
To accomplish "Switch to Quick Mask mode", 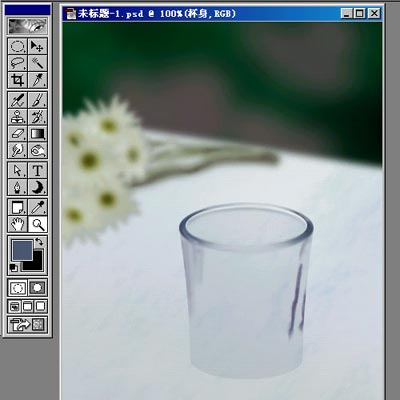I will [x=37, y=288].
